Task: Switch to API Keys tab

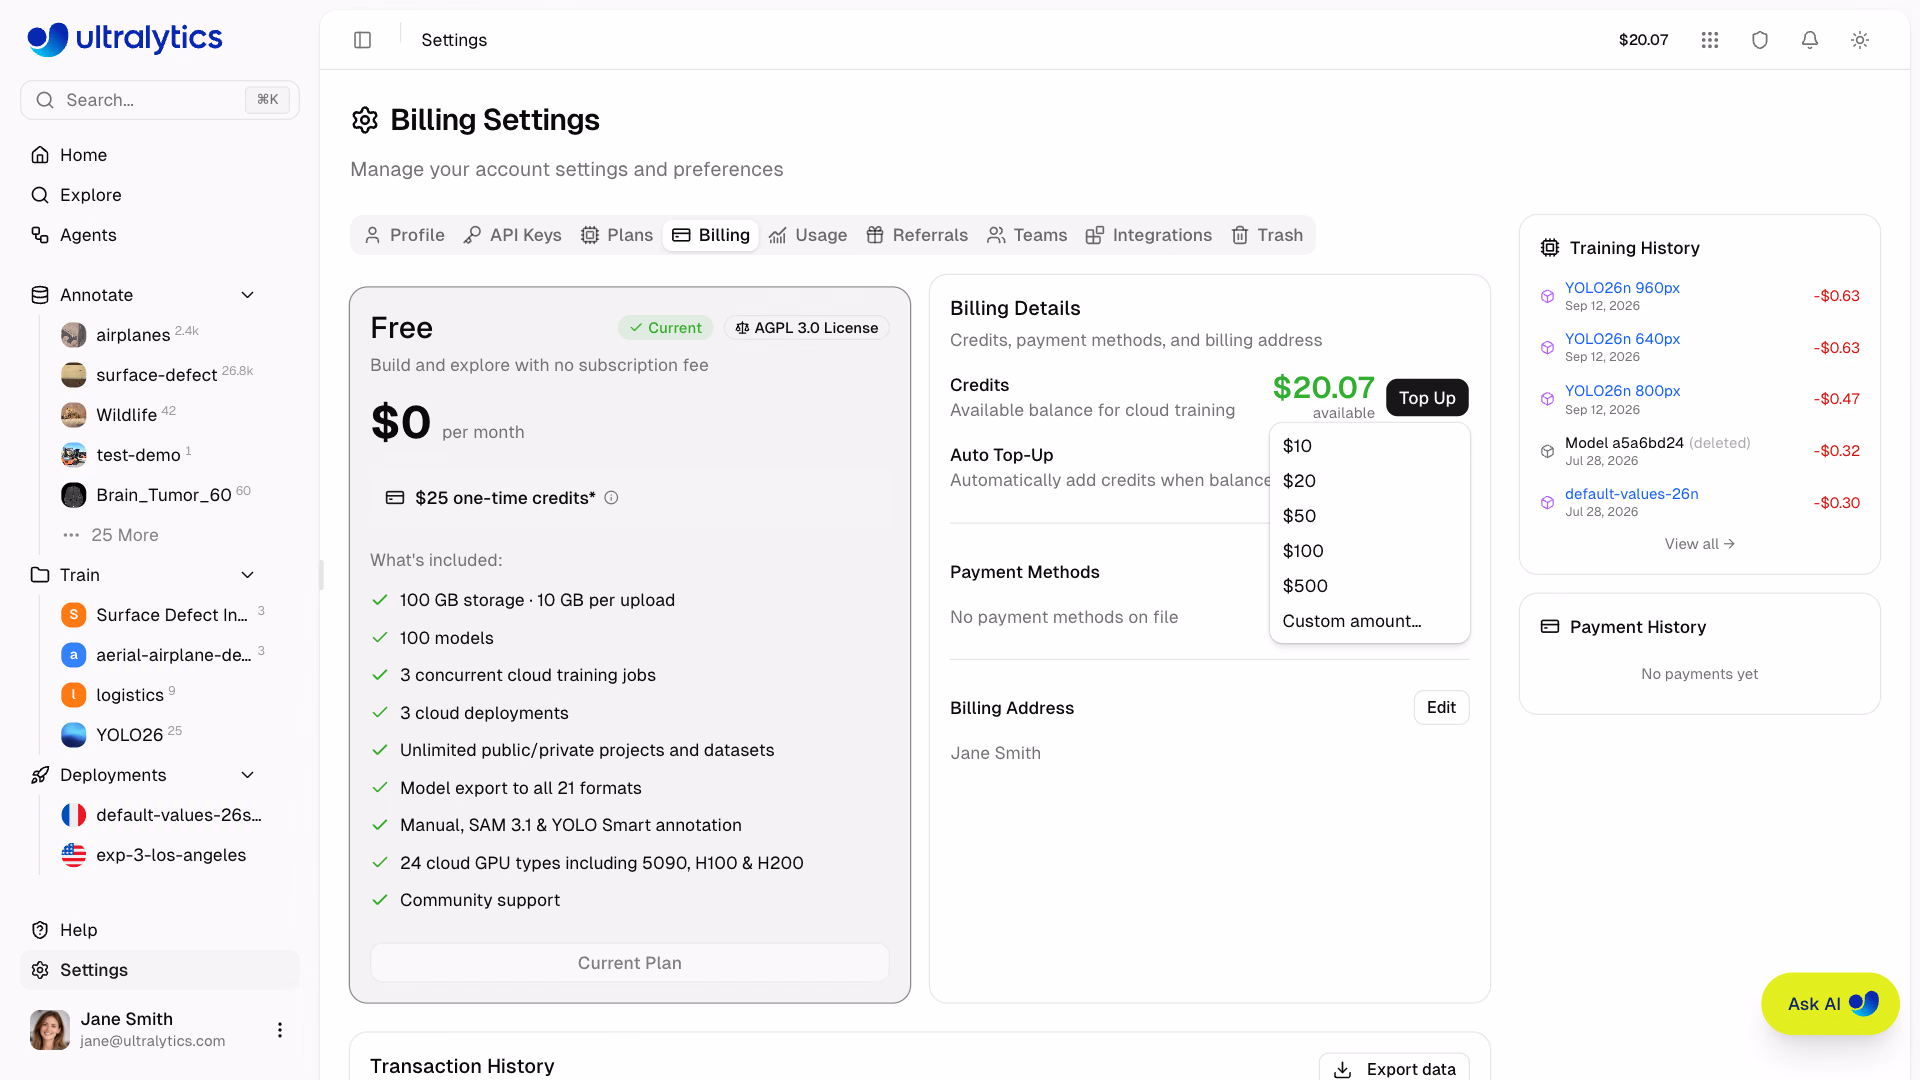Action: [x=513, y=235]
